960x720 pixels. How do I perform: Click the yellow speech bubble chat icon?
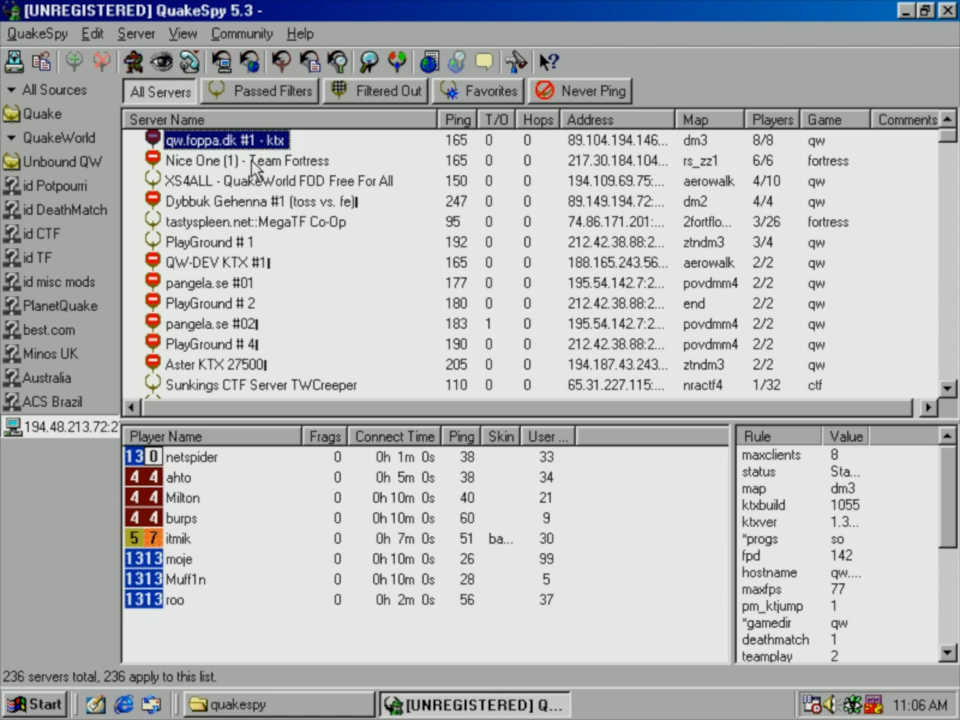point(484,61)
